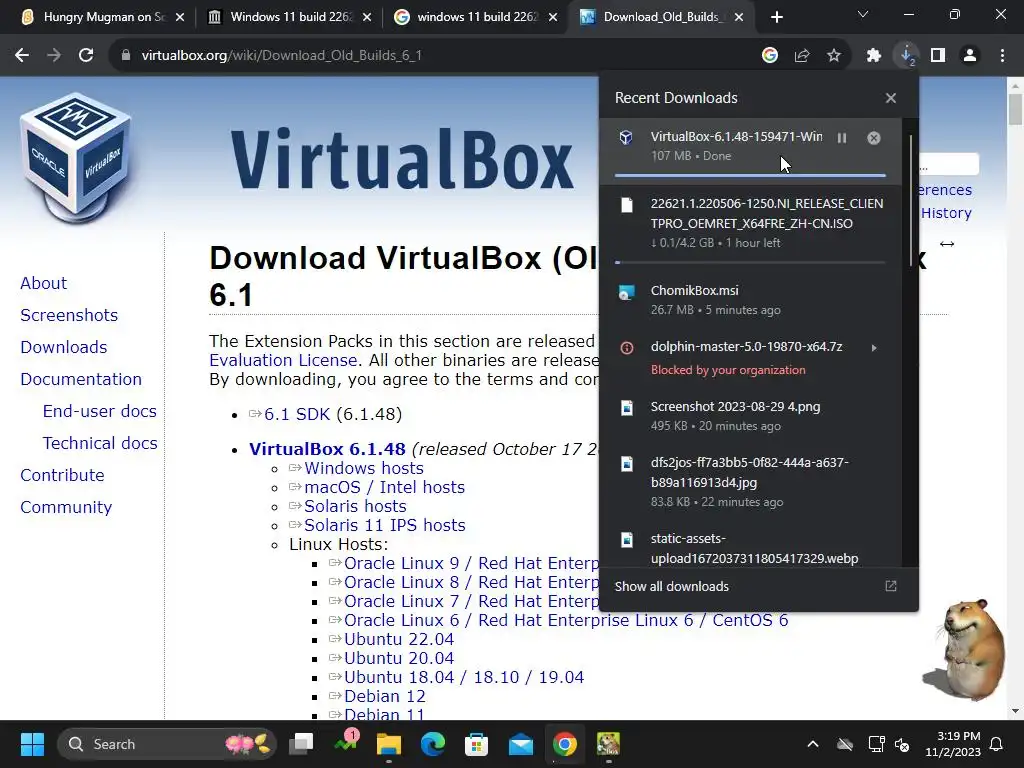Open the Extensions puzzle icon
Screen dimensions: 1024x768
874,56
